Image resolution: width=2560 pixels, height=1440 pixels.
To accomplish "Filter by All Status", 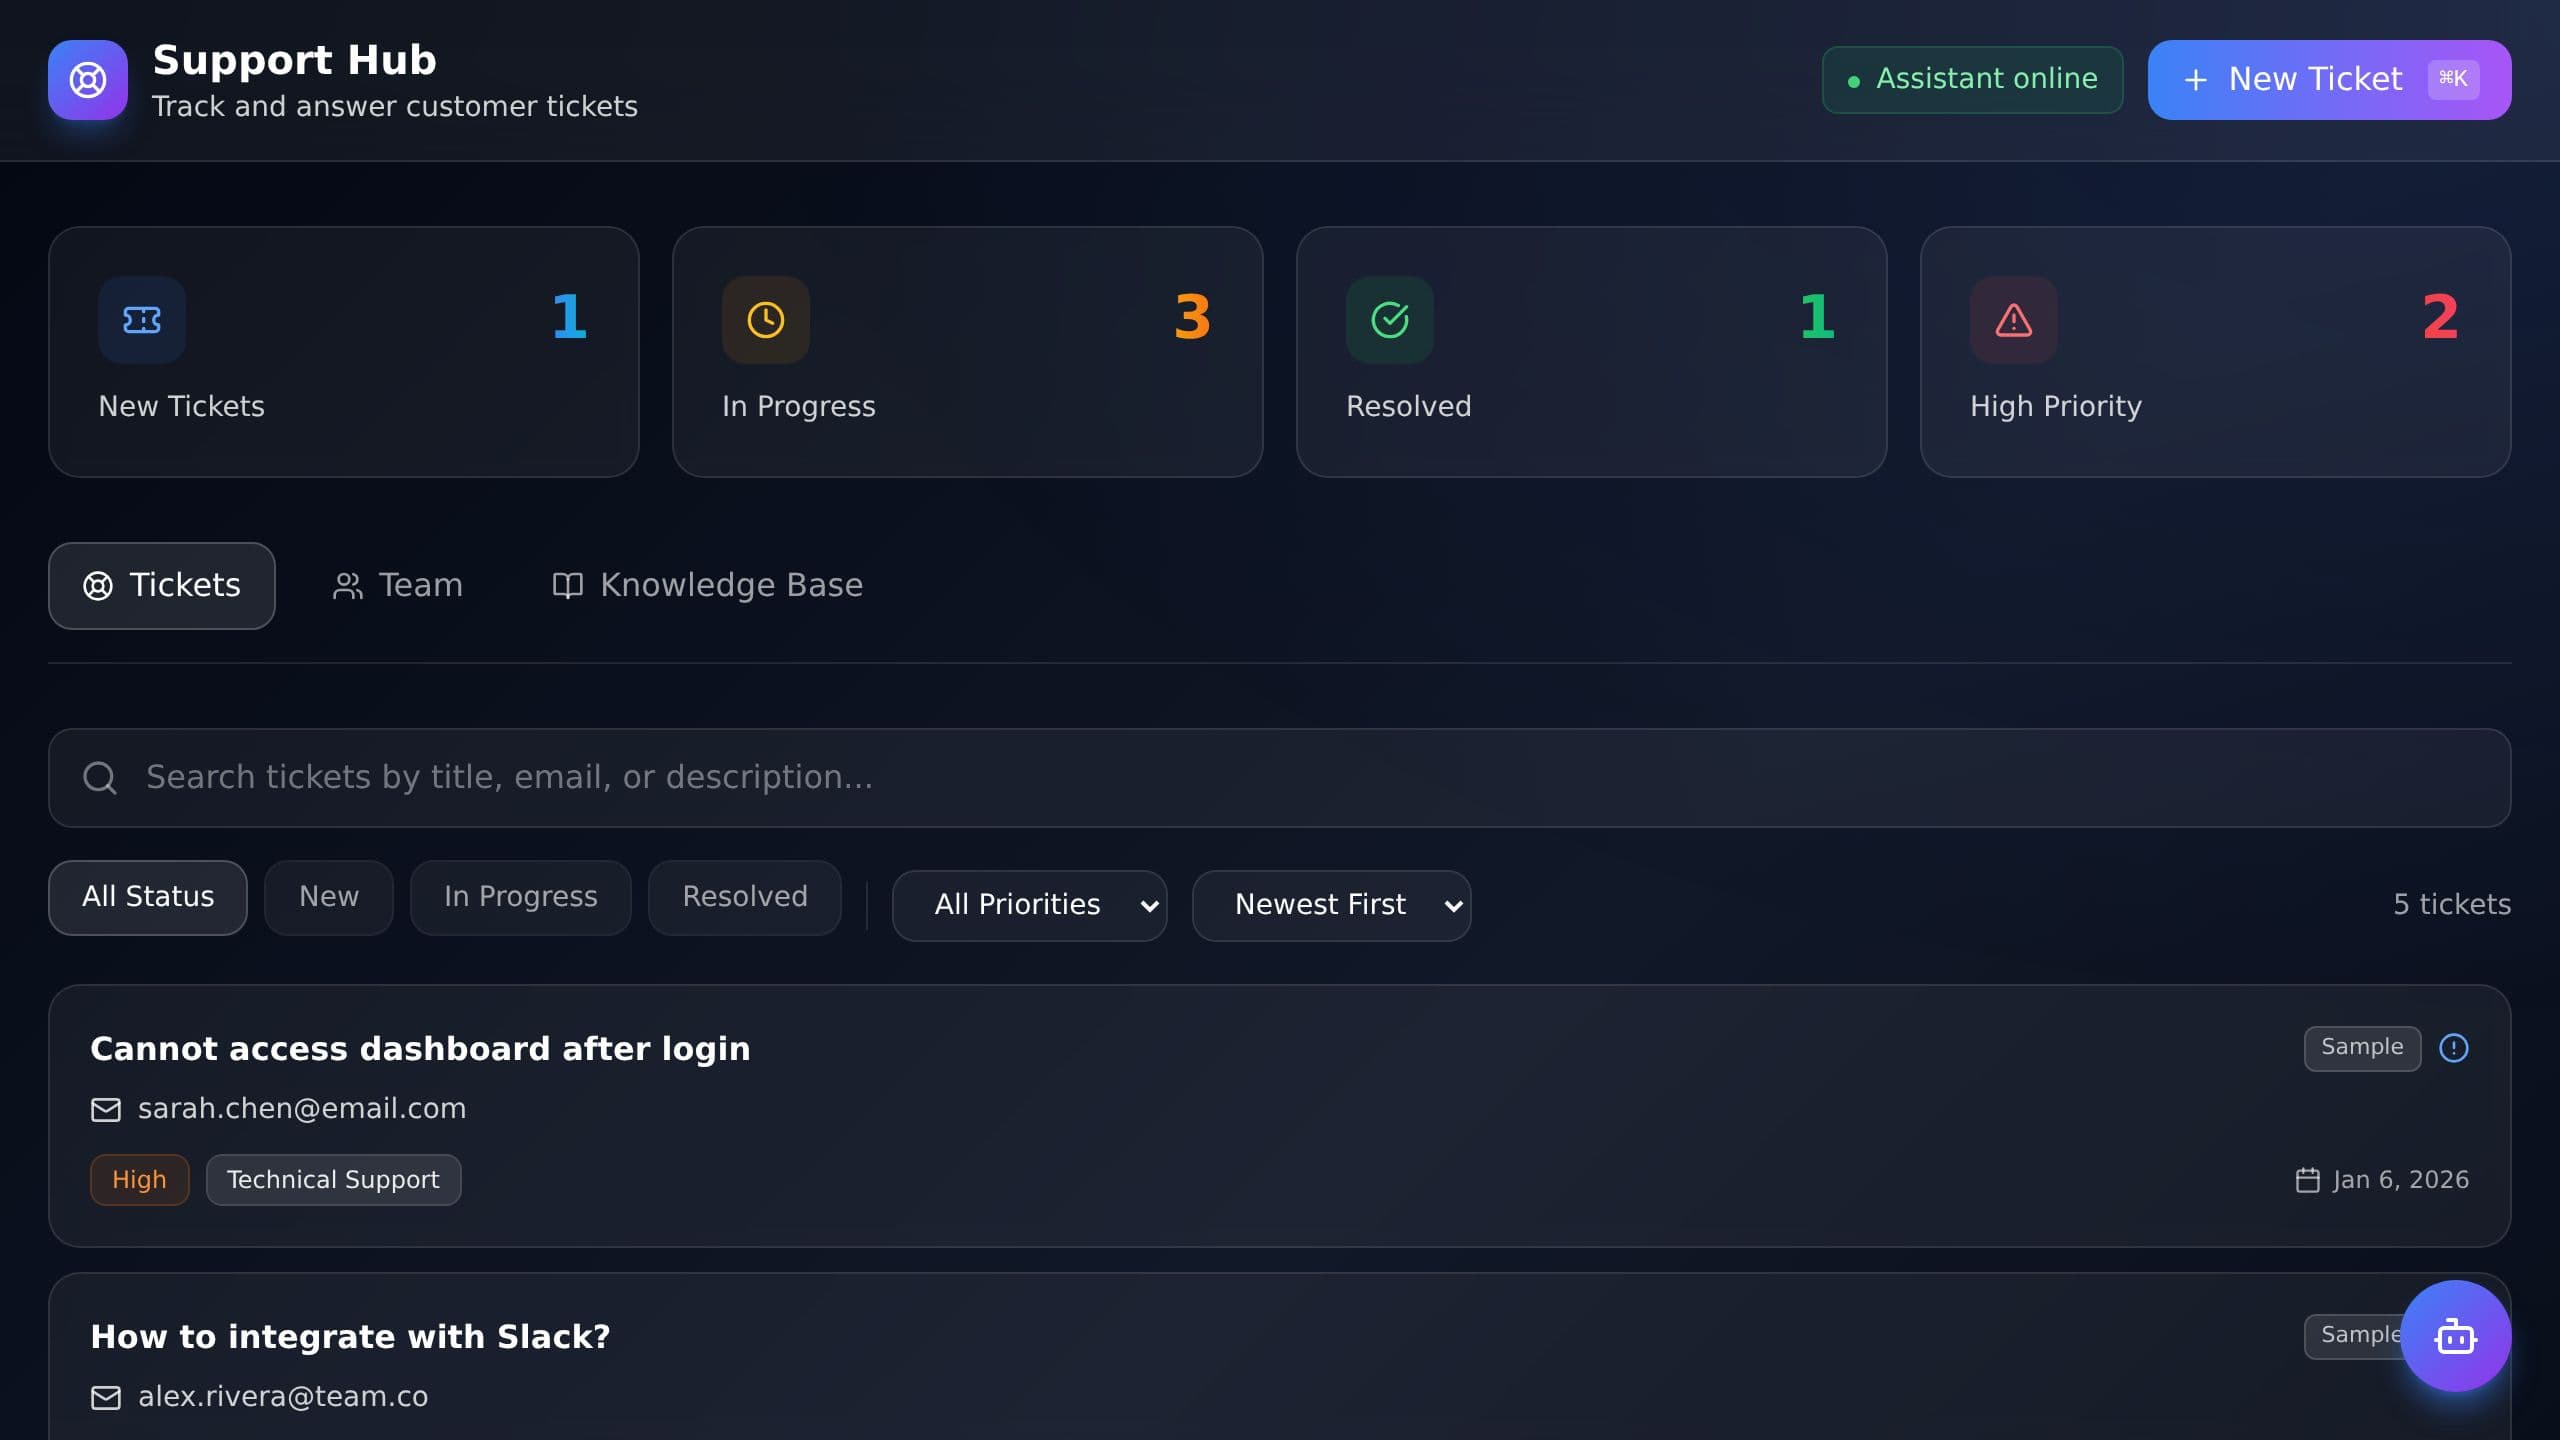I will [148, 897].
